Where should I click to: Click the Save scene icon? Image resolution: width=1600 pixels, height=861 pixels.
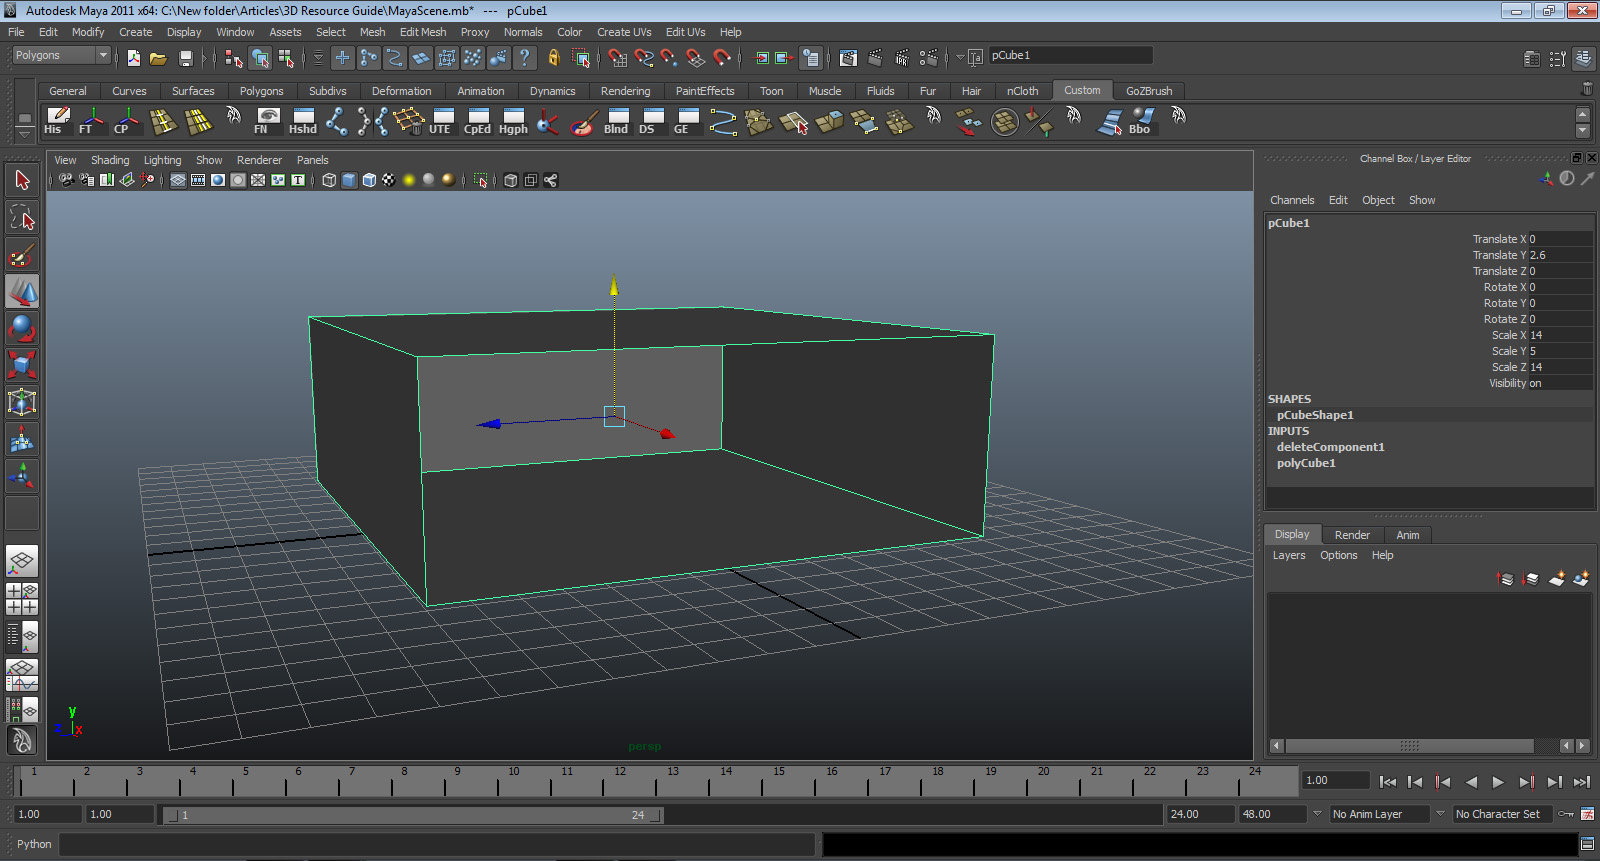click(185, 58)
